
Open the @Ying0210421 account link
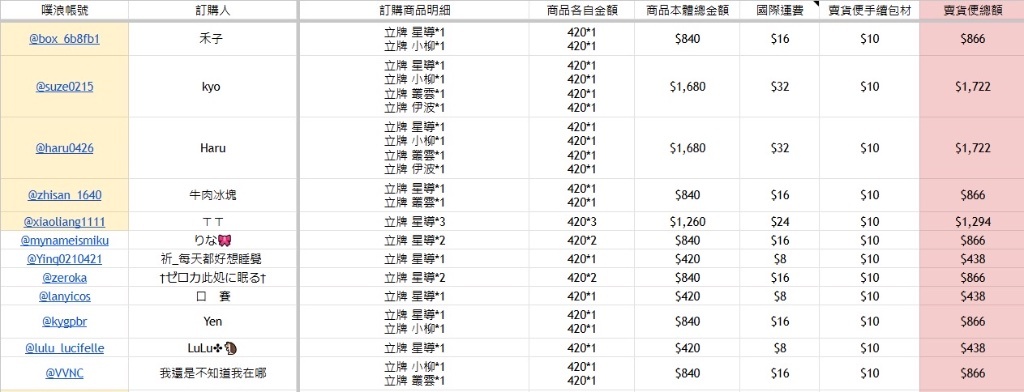pyautogui.click(x=64, y=259)
